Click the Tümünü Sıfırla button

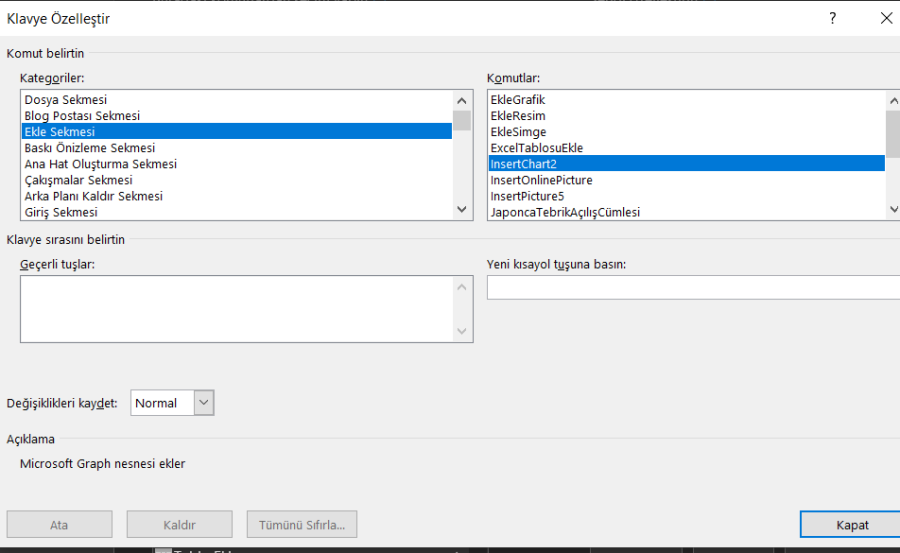[302, 525]
